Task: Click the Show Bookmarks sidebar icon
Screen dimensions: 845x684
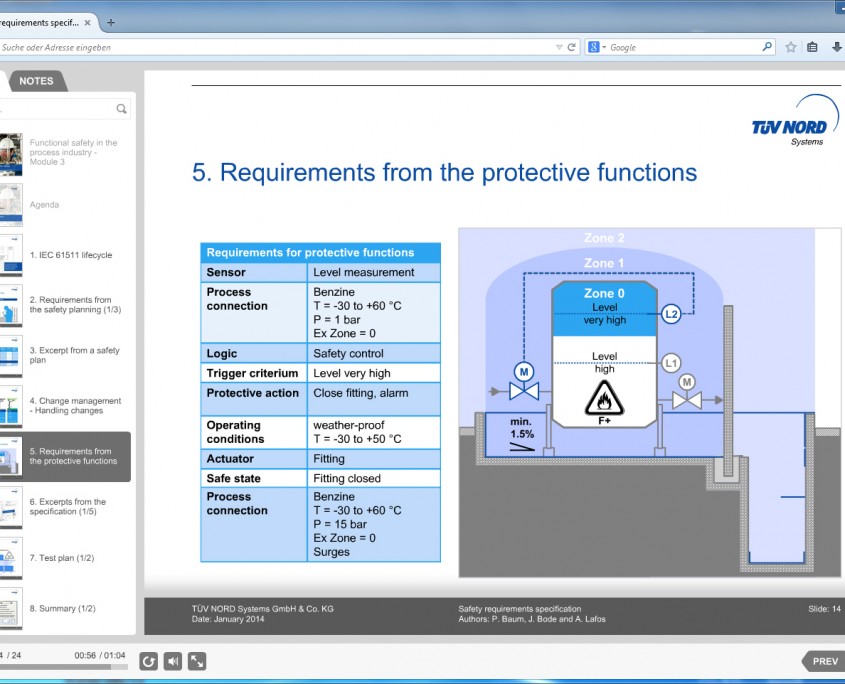Action: [811, 46]
